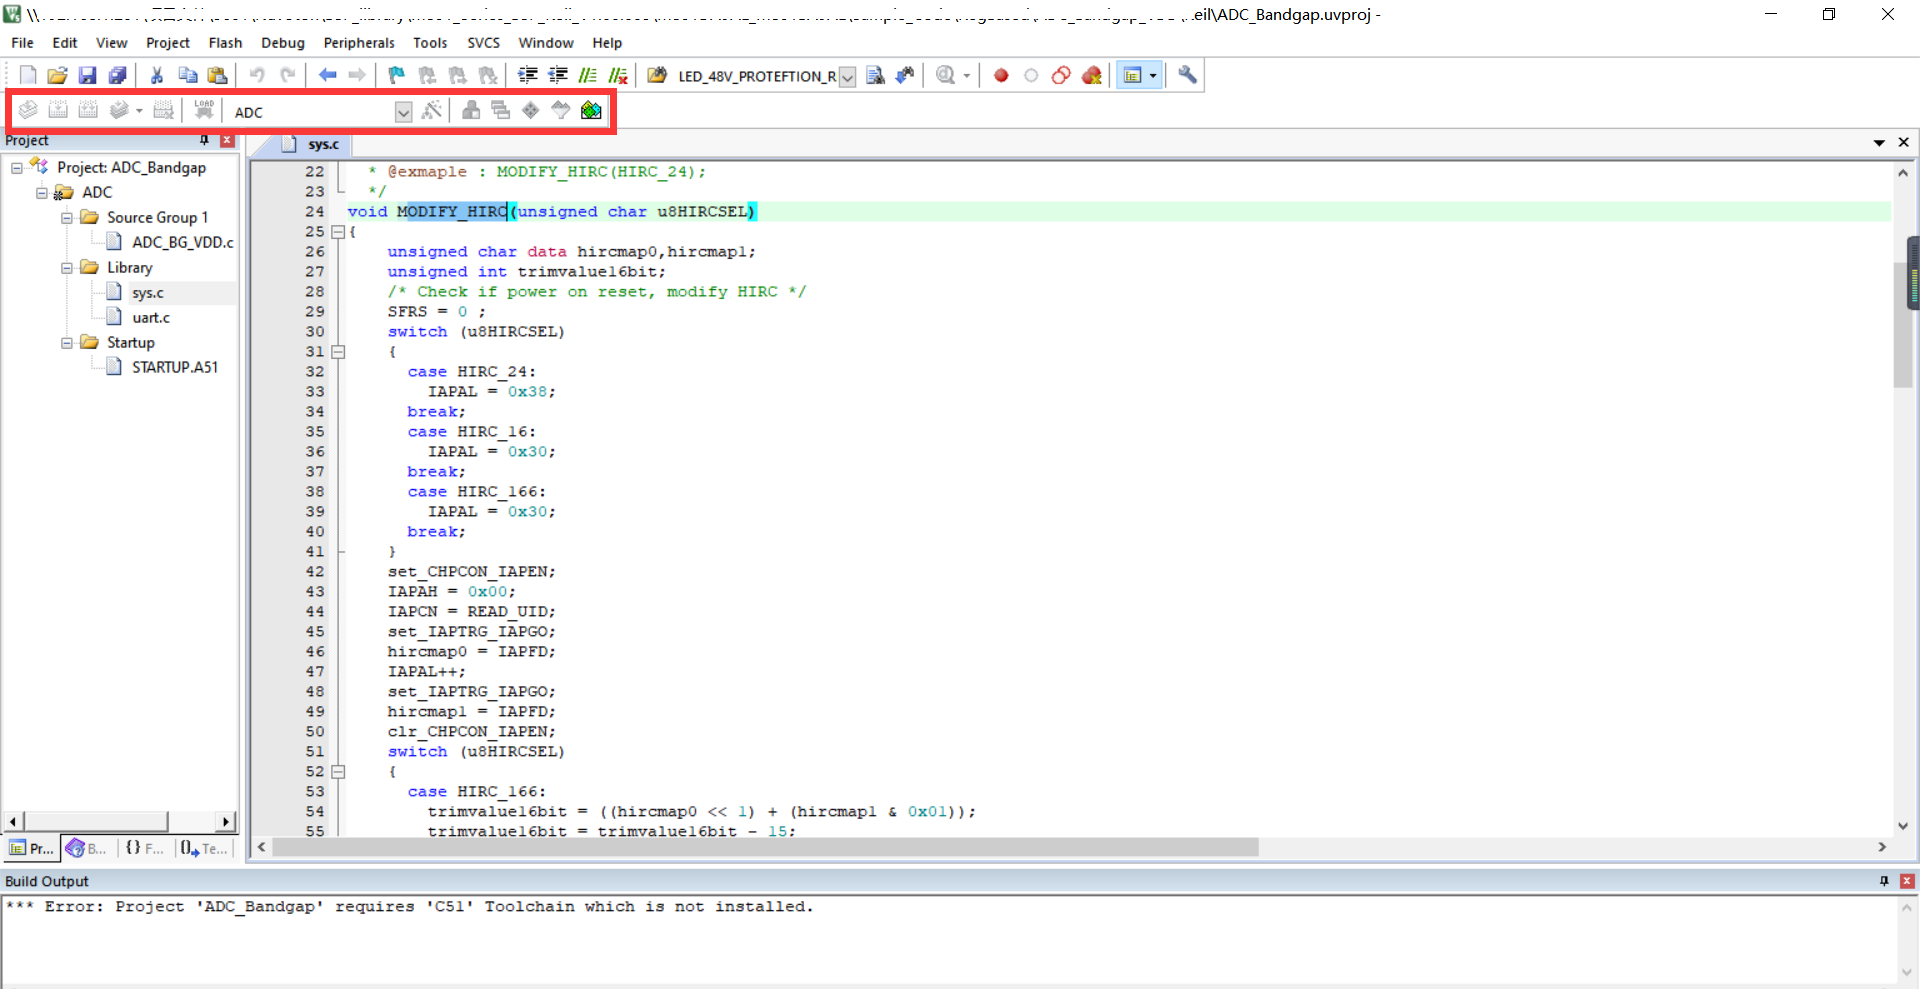Open the ADC target selection dropdown

403,112
